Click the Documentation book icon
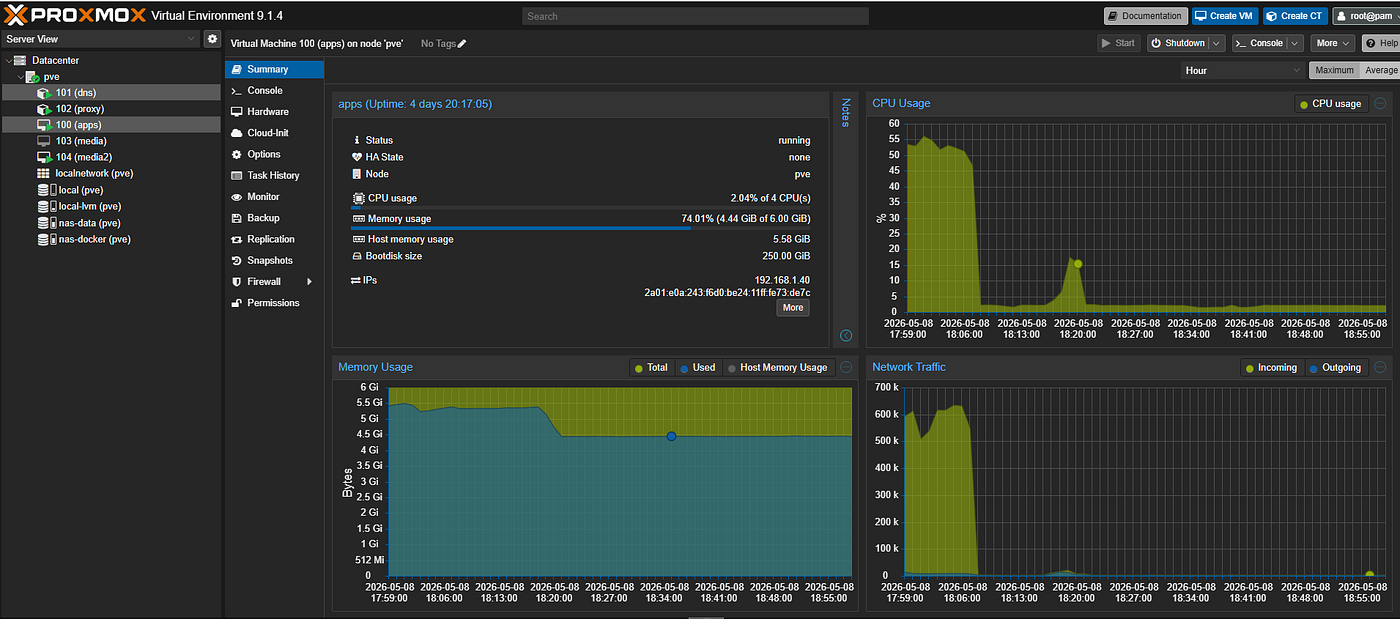The width and height of the screenshot is (1400, 619). pyautogui.click(x=1113, y=16)
